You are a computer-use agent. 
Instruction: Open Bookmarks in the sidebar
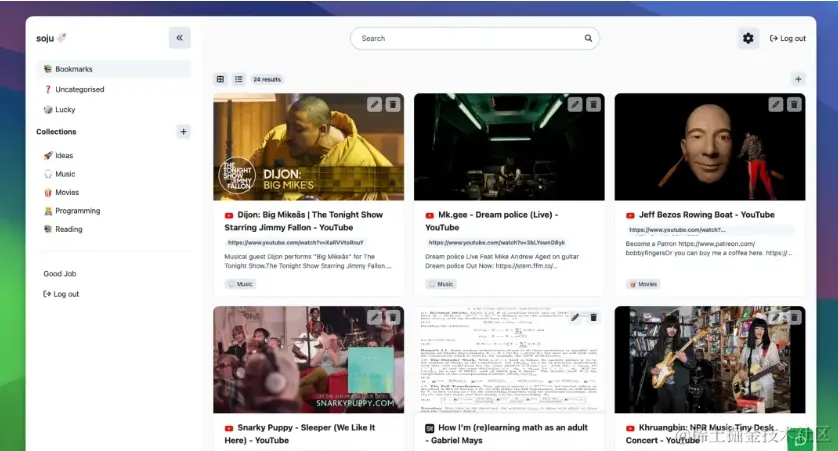(x=114, y=69)
